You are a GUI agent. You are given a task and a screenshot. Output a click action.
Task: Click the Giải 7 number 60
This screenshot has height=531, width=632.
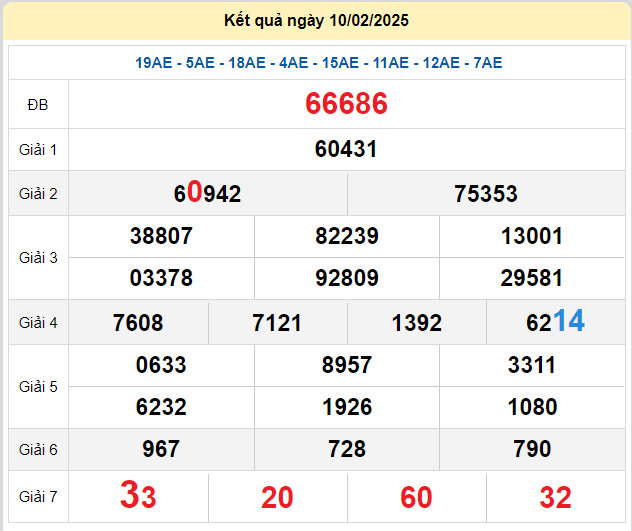click(416, 498)
